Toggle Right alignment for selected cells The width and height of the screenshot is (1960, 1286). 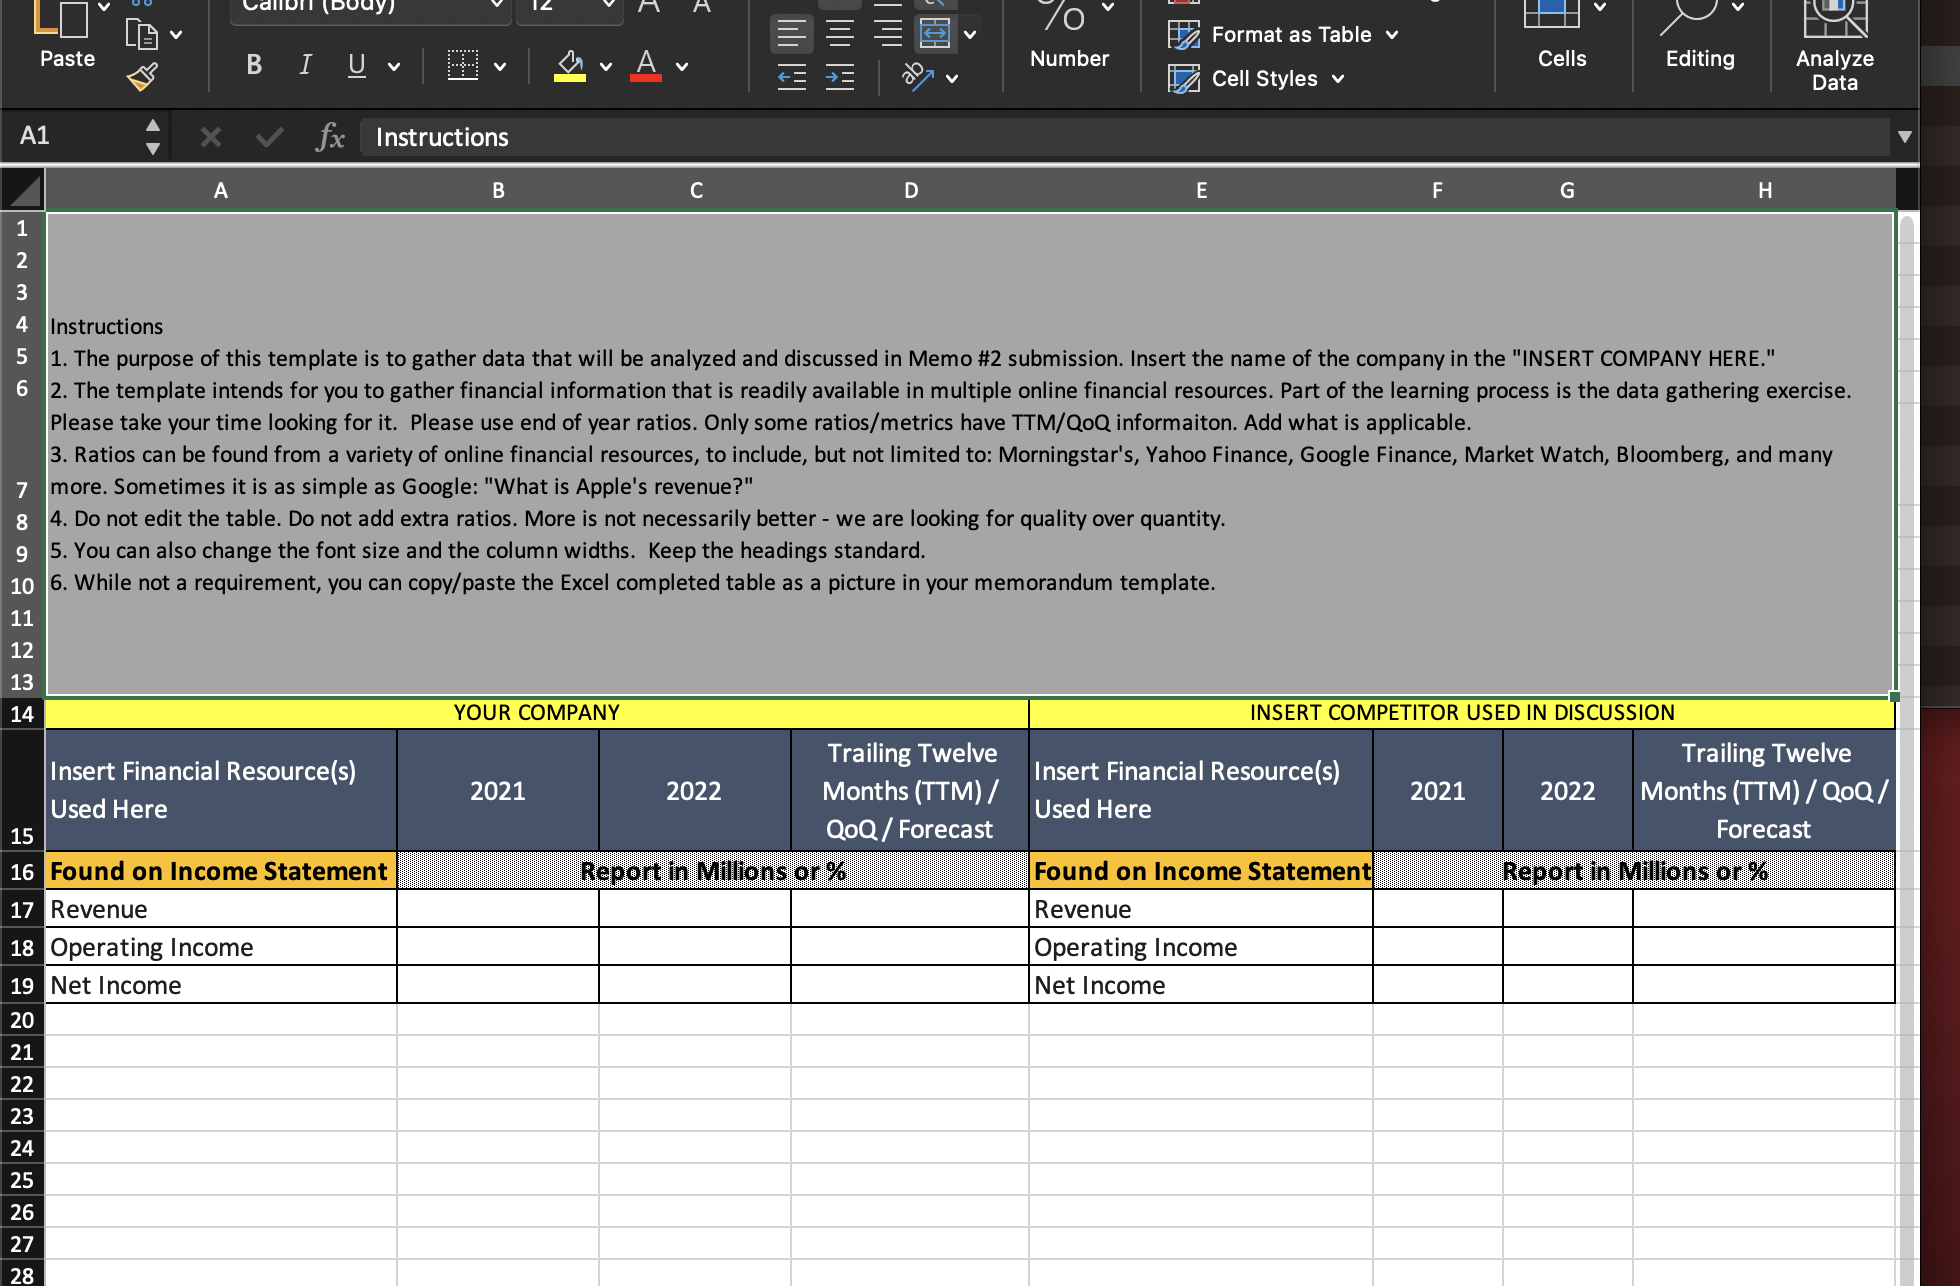887,31
